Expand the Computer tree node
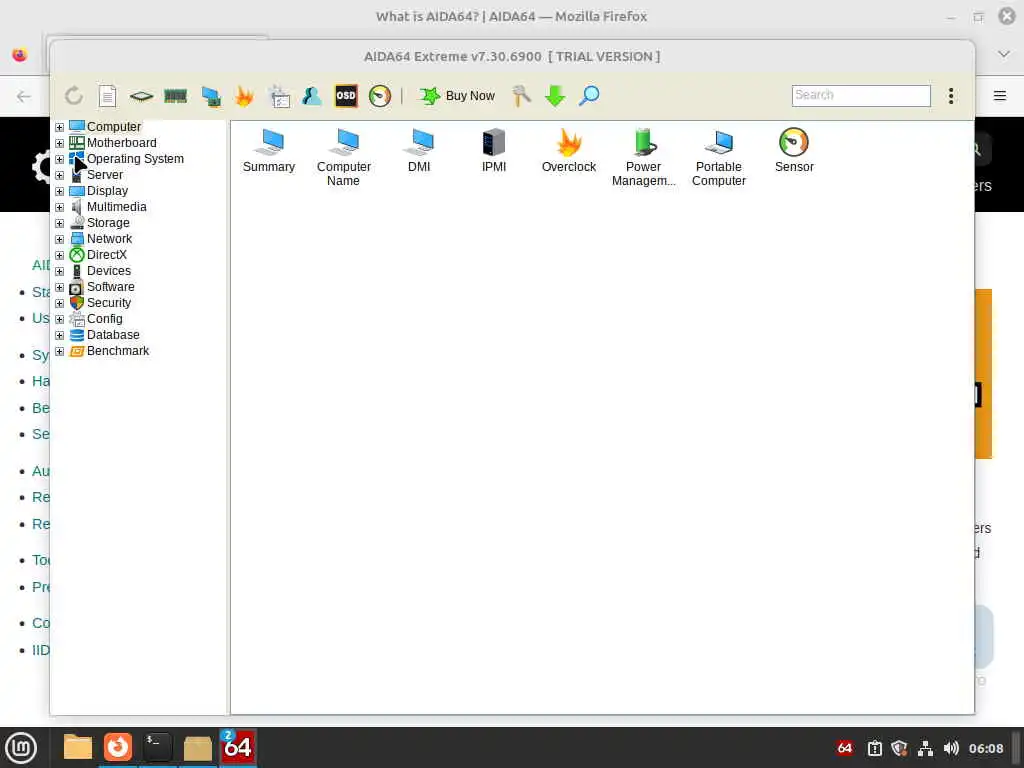The width and height of the screenshot is (1024, 768). [59, 127]
